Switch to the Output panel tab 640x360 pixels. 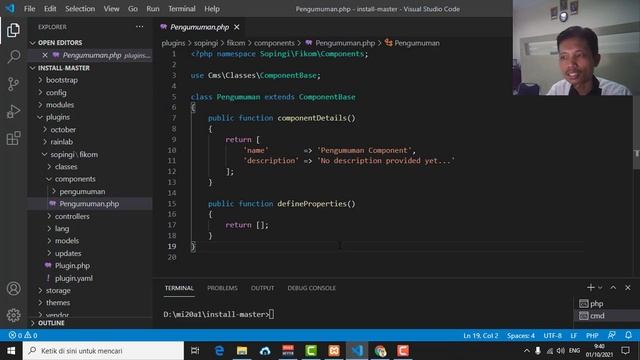pyautogui.click(x=262, y=288)
